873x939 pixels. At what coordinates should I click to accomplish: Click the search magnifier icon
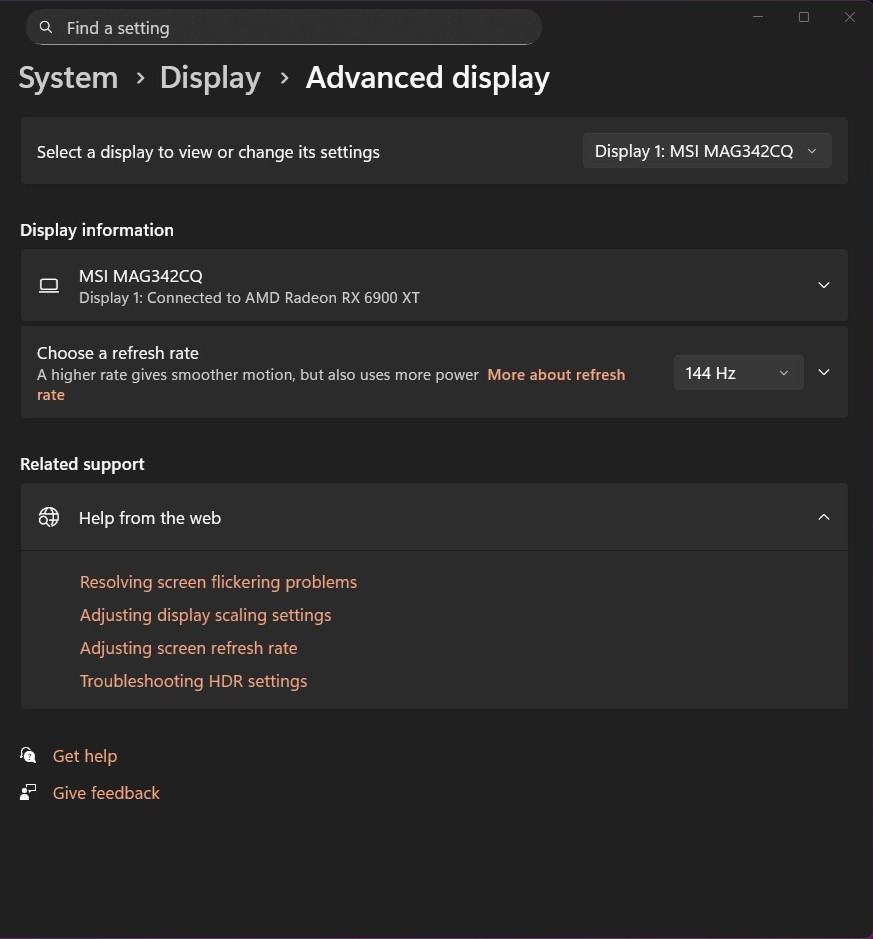(x=46, y=27)
